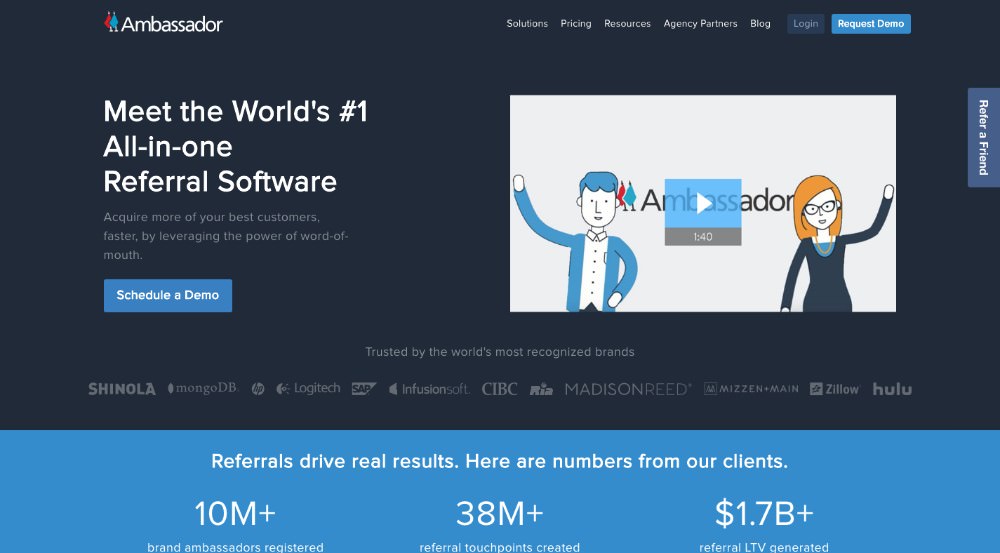Image resolution: width=1000 pixels, height=553 pixels.
Task: Click the video duration label 1:40
Action: point(703,237)
